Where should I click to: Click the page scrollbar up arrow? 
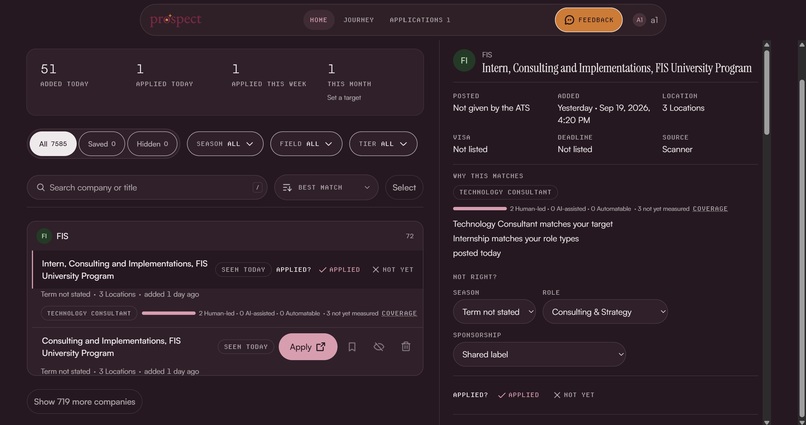(x=801, y=45)
